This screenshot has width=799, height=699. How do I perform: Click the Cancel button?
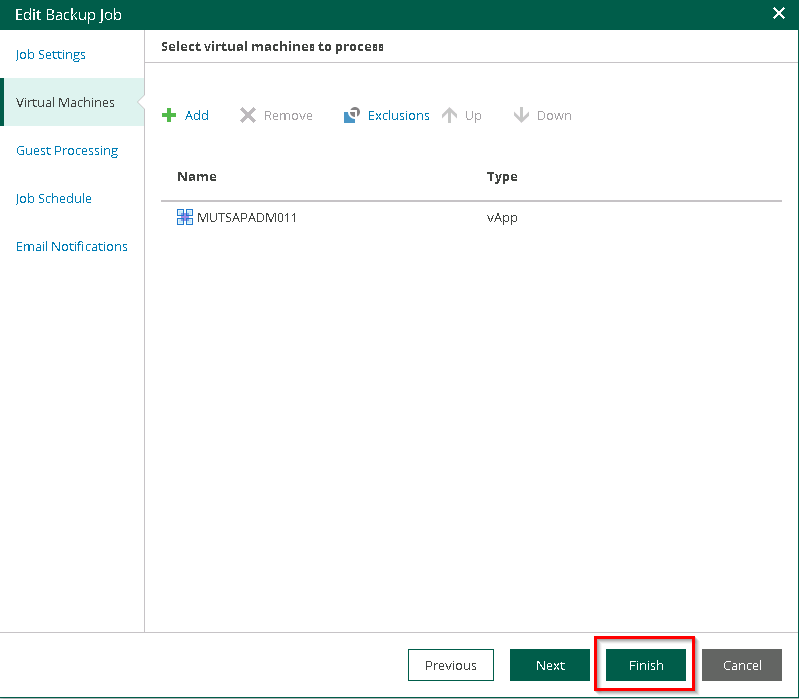pos(742,665)
